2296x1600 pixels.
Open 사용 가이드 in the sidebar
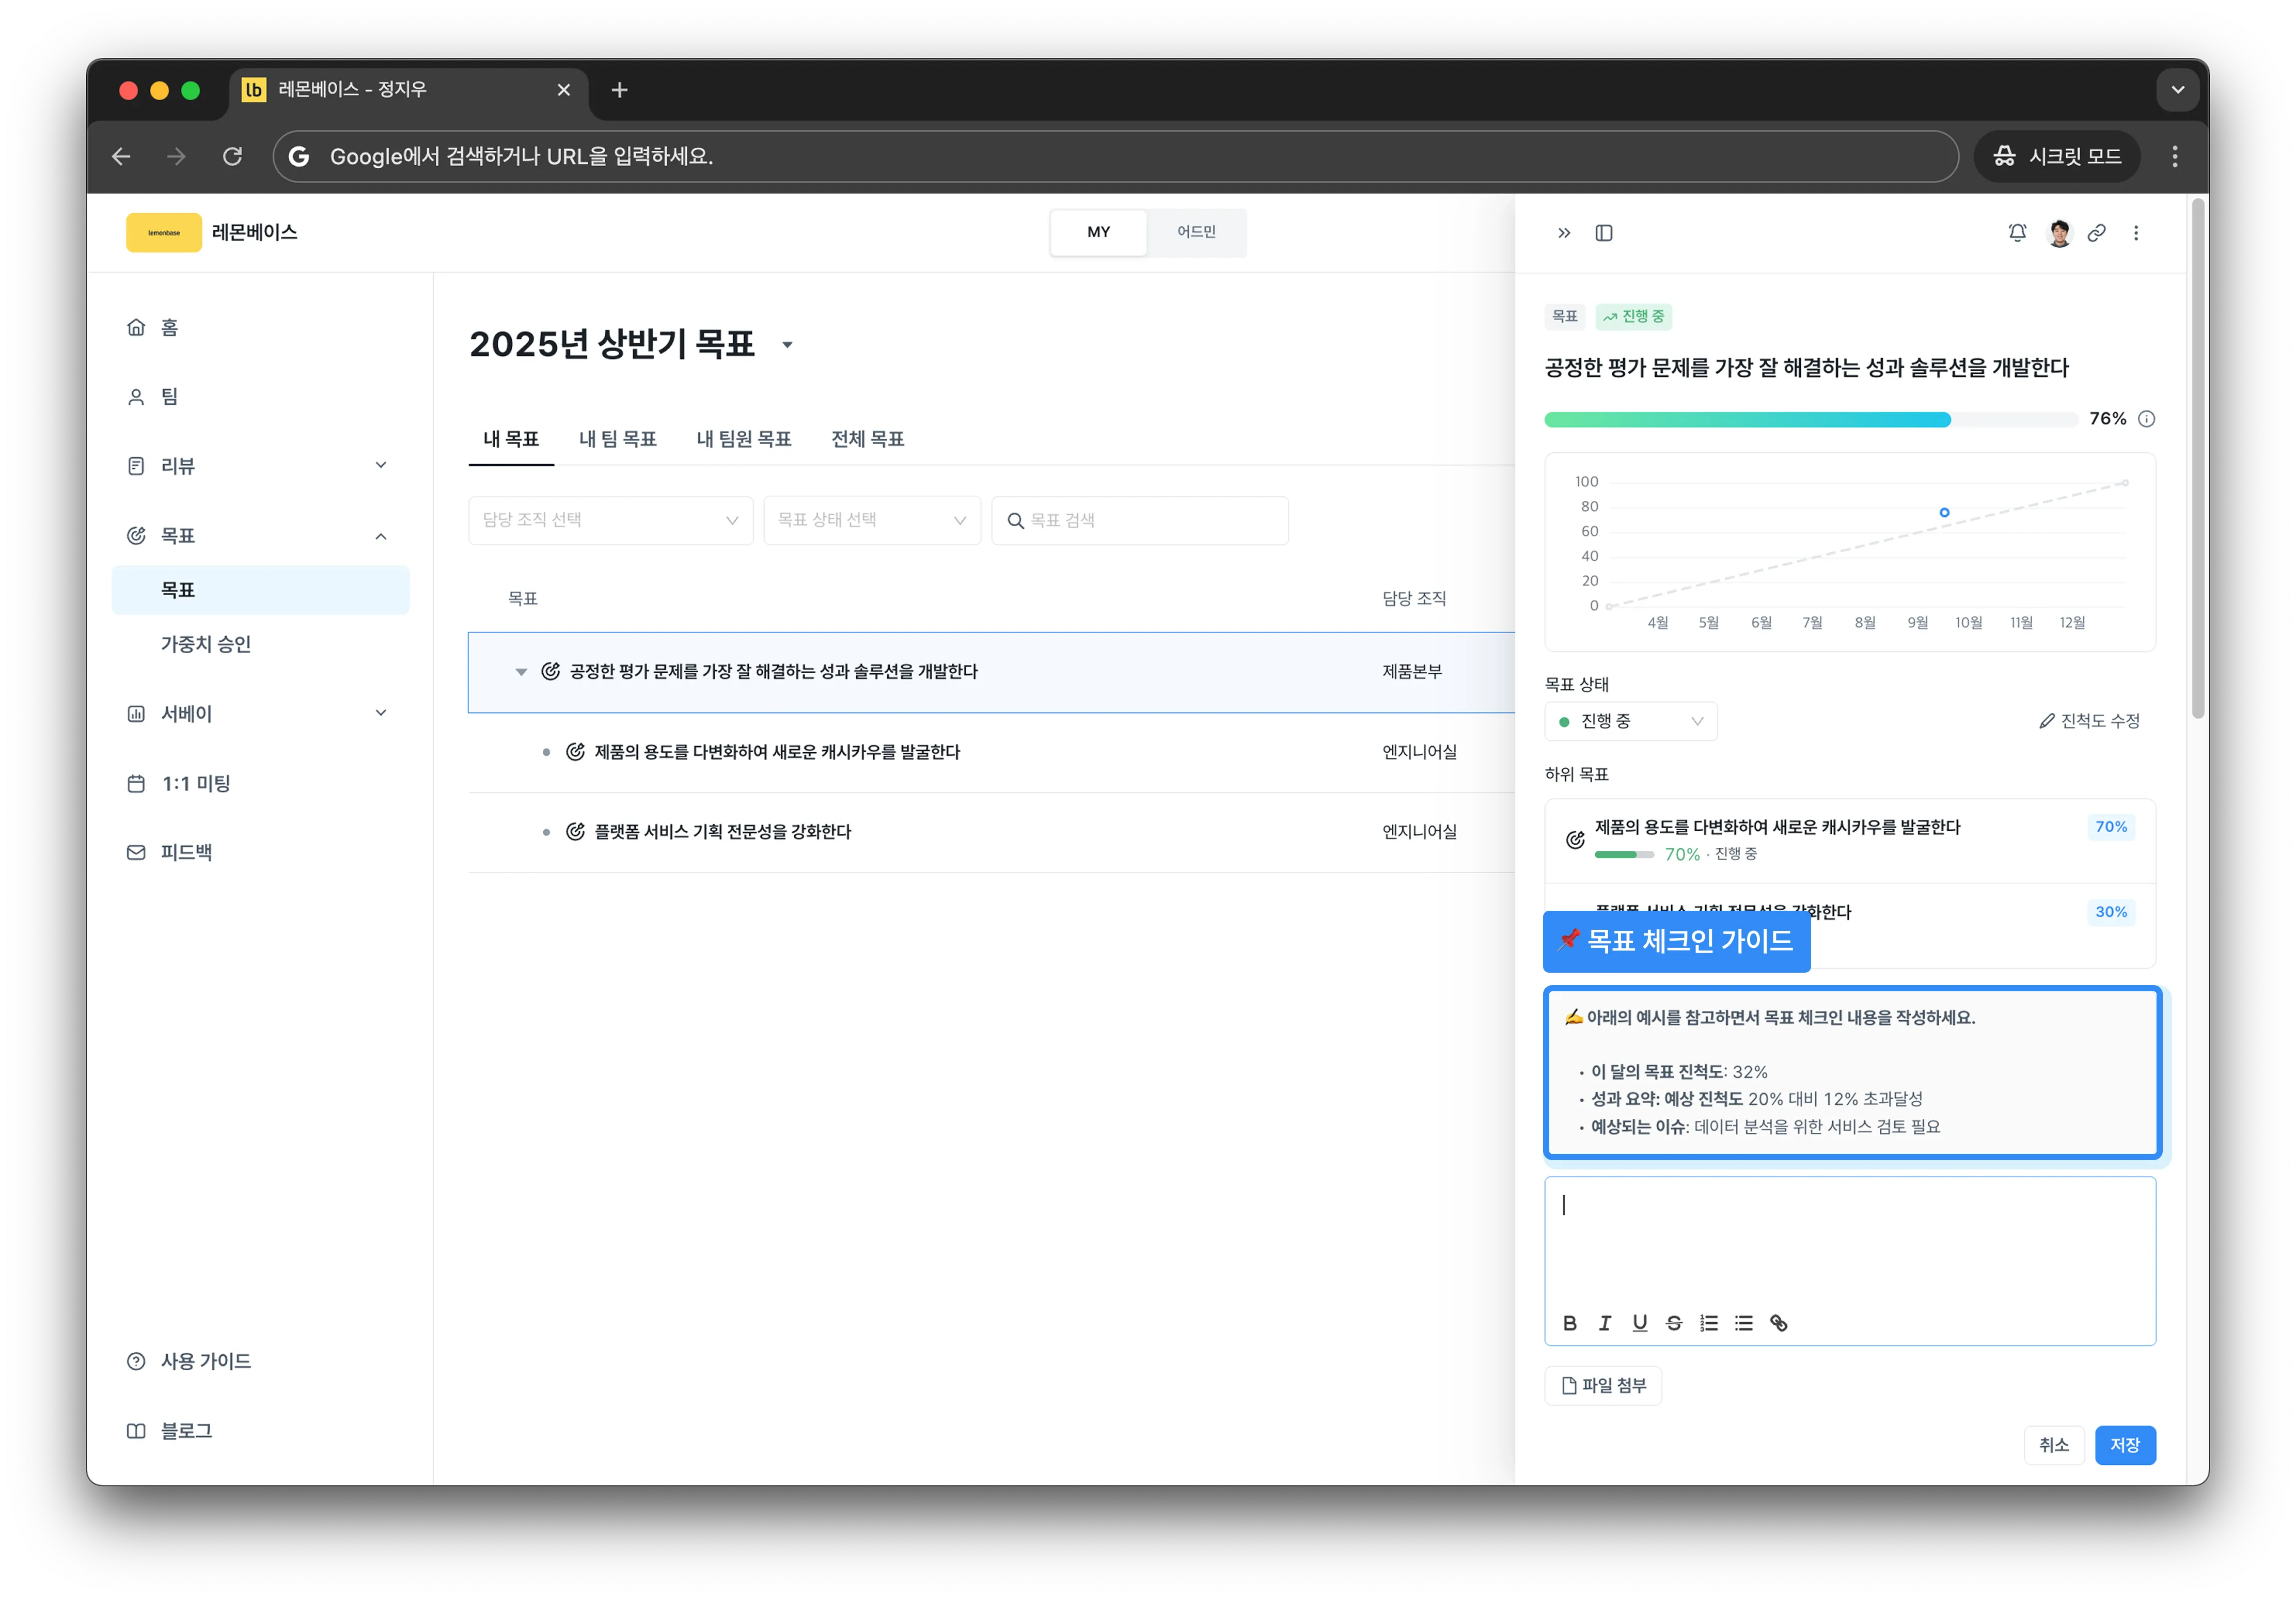point(260,1362)
